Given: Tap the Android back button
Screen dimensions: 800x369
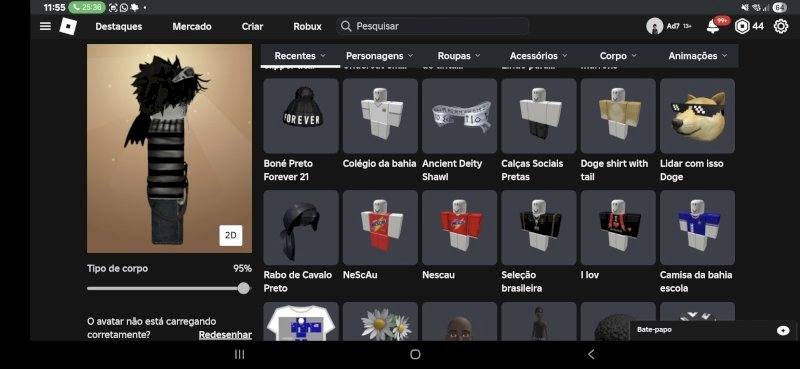Looking at the screenshot, I should (x=591, y=354).
